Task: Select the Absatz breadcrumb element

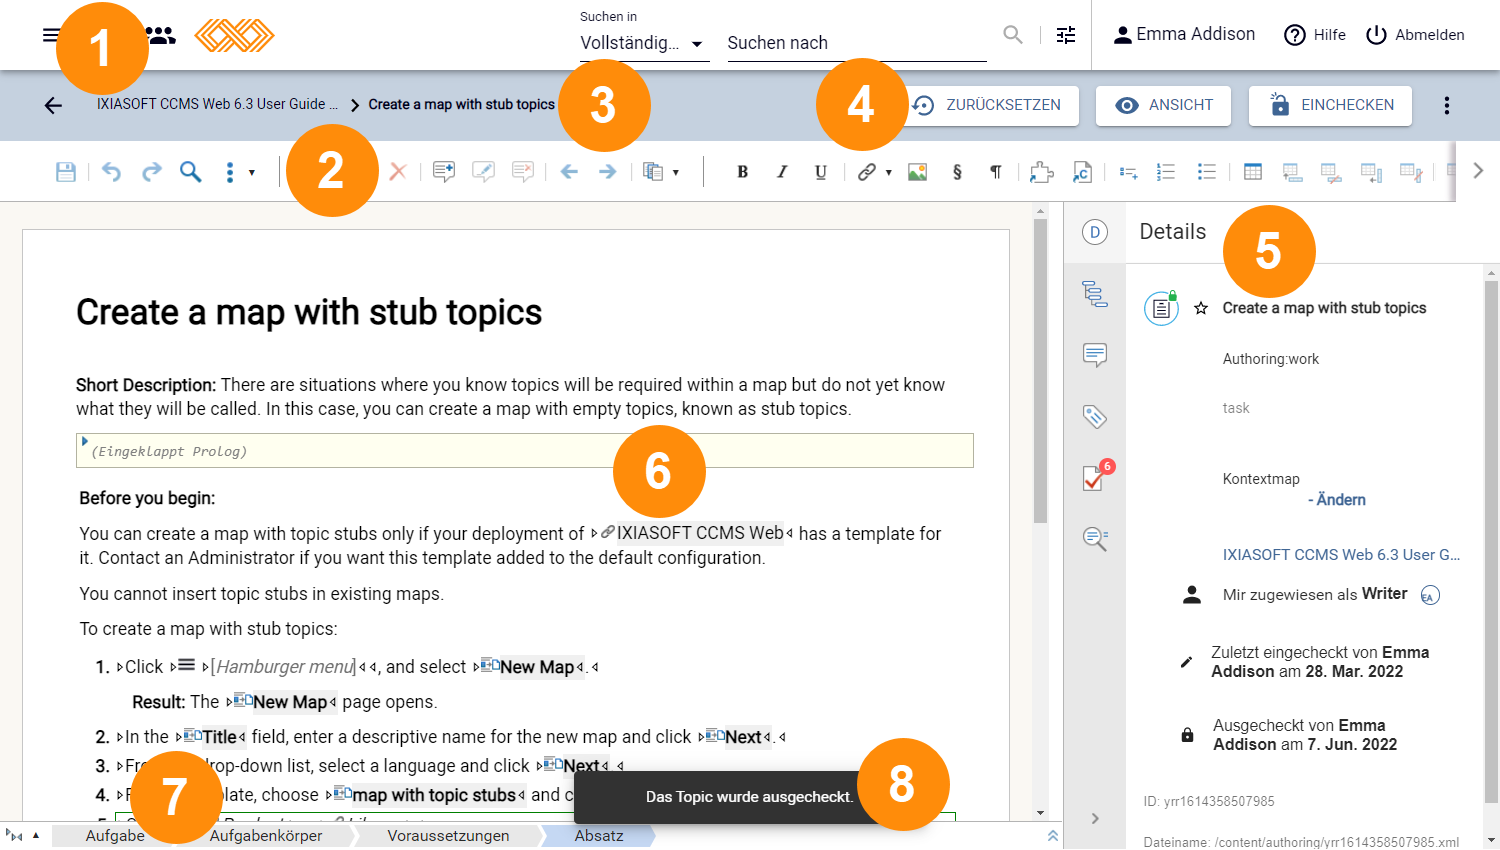Action: coord(598,836)
